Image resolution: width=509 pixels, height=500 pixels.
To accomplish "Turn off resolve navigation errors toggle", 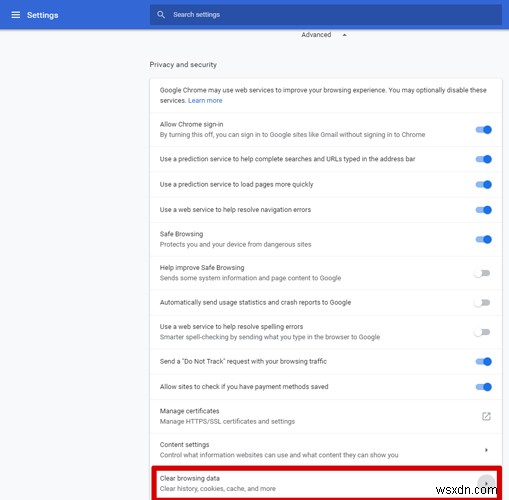I will pos(483,210).
